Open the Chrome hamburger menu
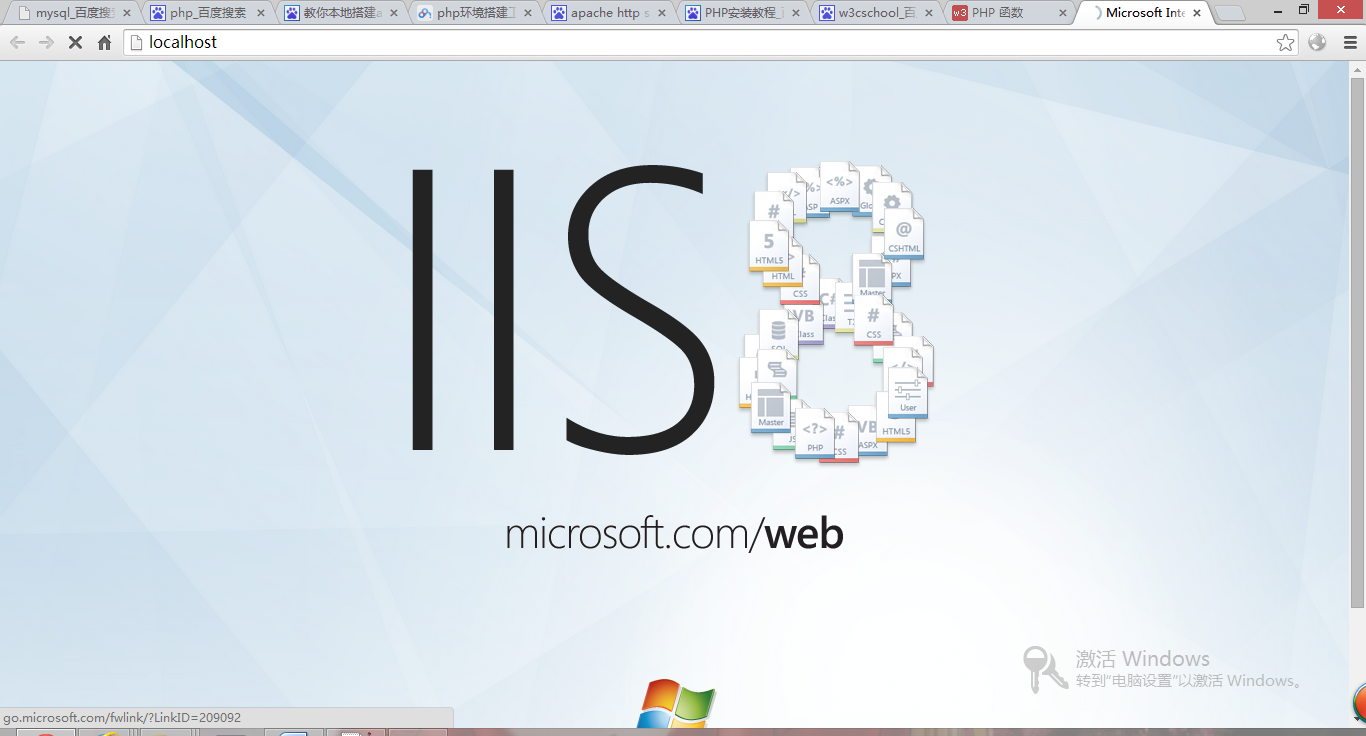Image resolution: width=1366 pixels, height=736 pixels. point(1350,42)
